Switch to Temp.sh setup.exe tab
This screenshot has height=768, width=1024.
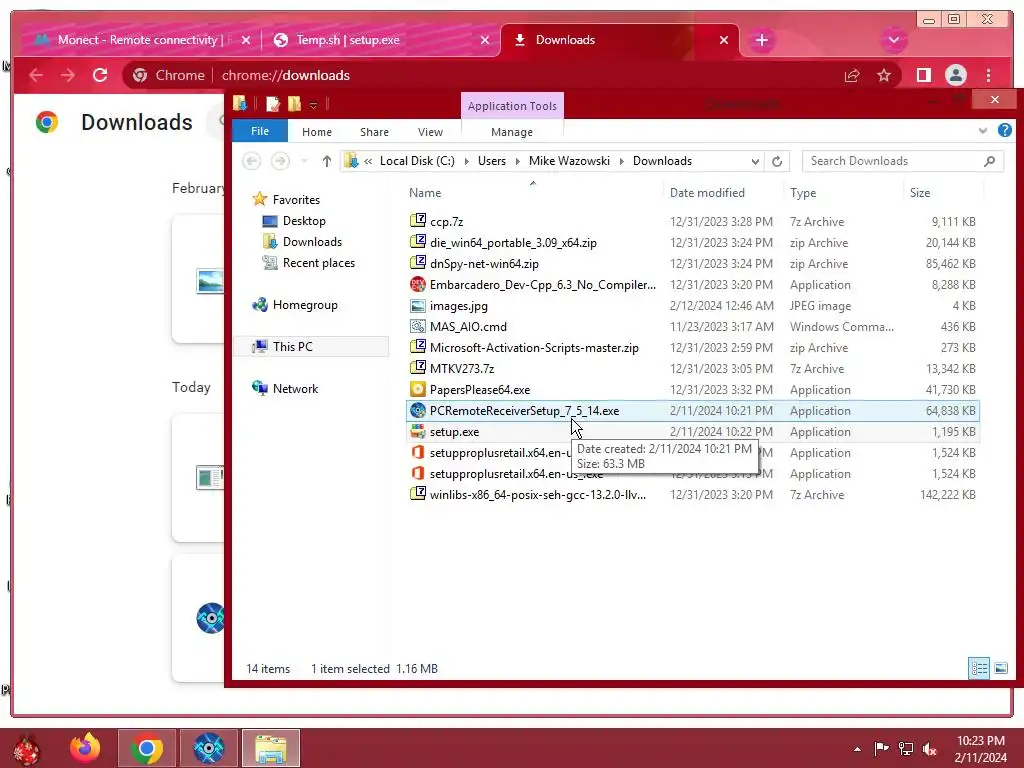point(381,40)
